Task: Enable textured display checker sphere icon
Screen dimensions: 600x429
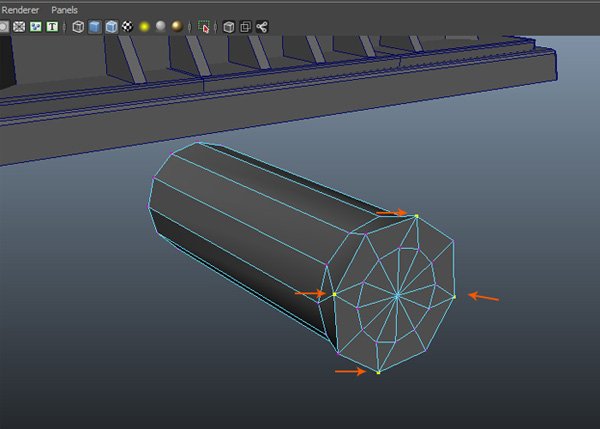Action: 127,26
